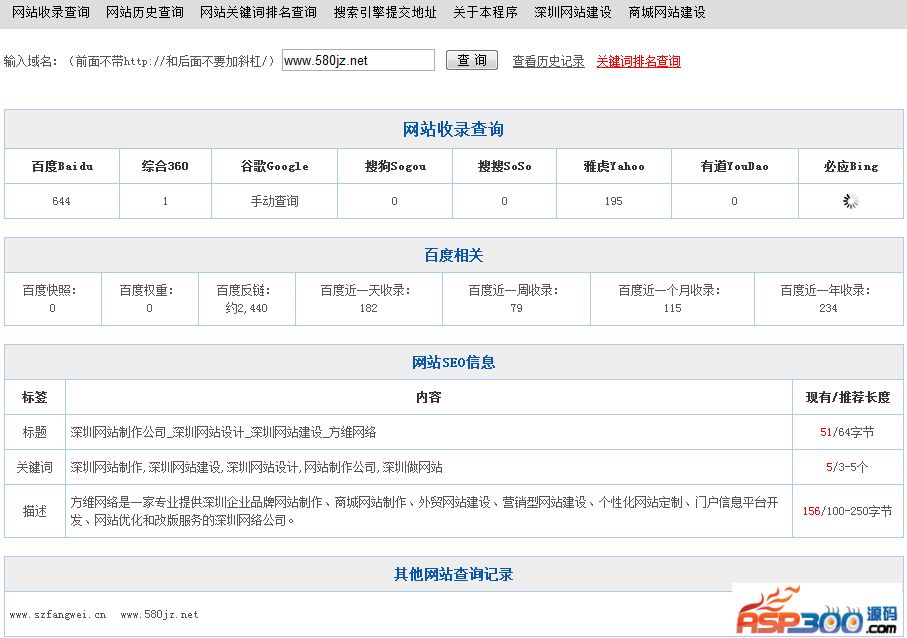This screenshot has height=638, width=907.
Task: Click the 百度快照 label
Action: [49, 290]
